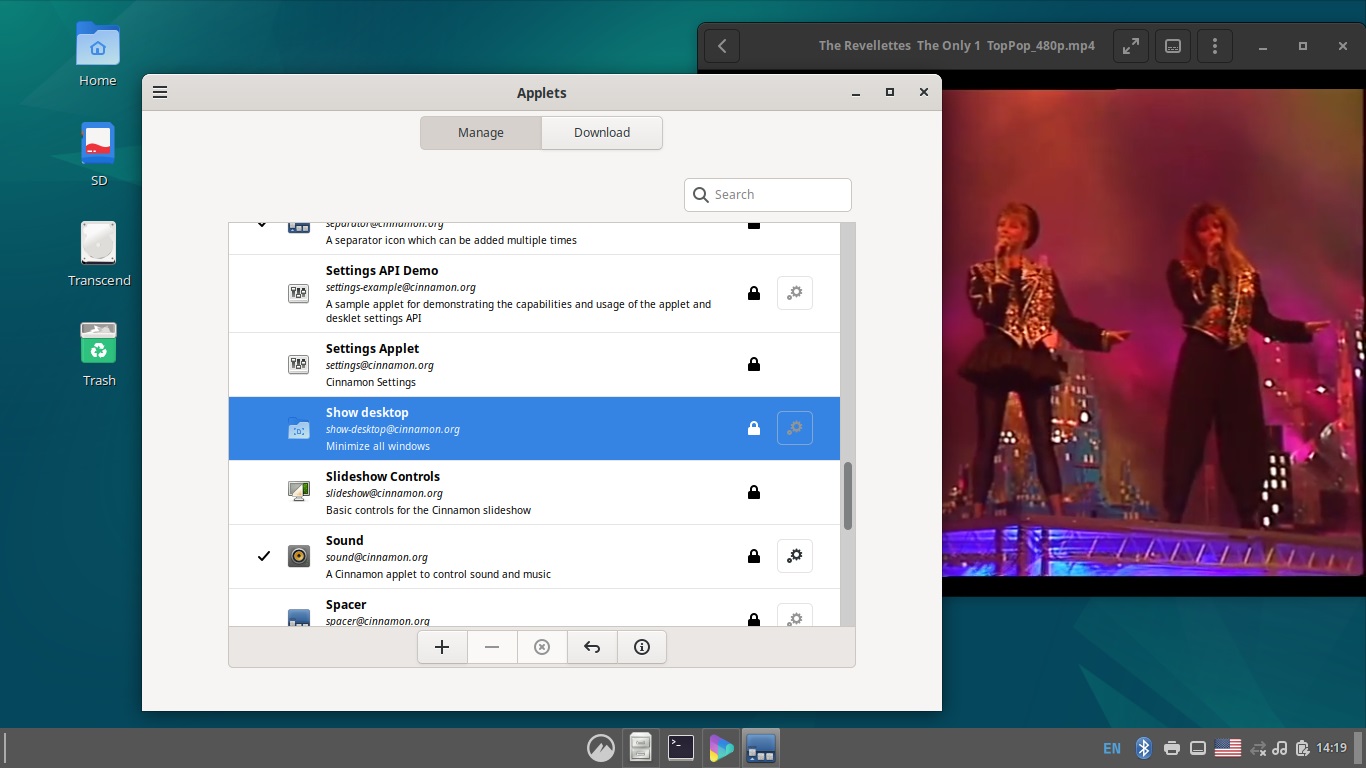Select 'Settings API Demo' title text
The image size is (1366, 768).
[382, 271]
